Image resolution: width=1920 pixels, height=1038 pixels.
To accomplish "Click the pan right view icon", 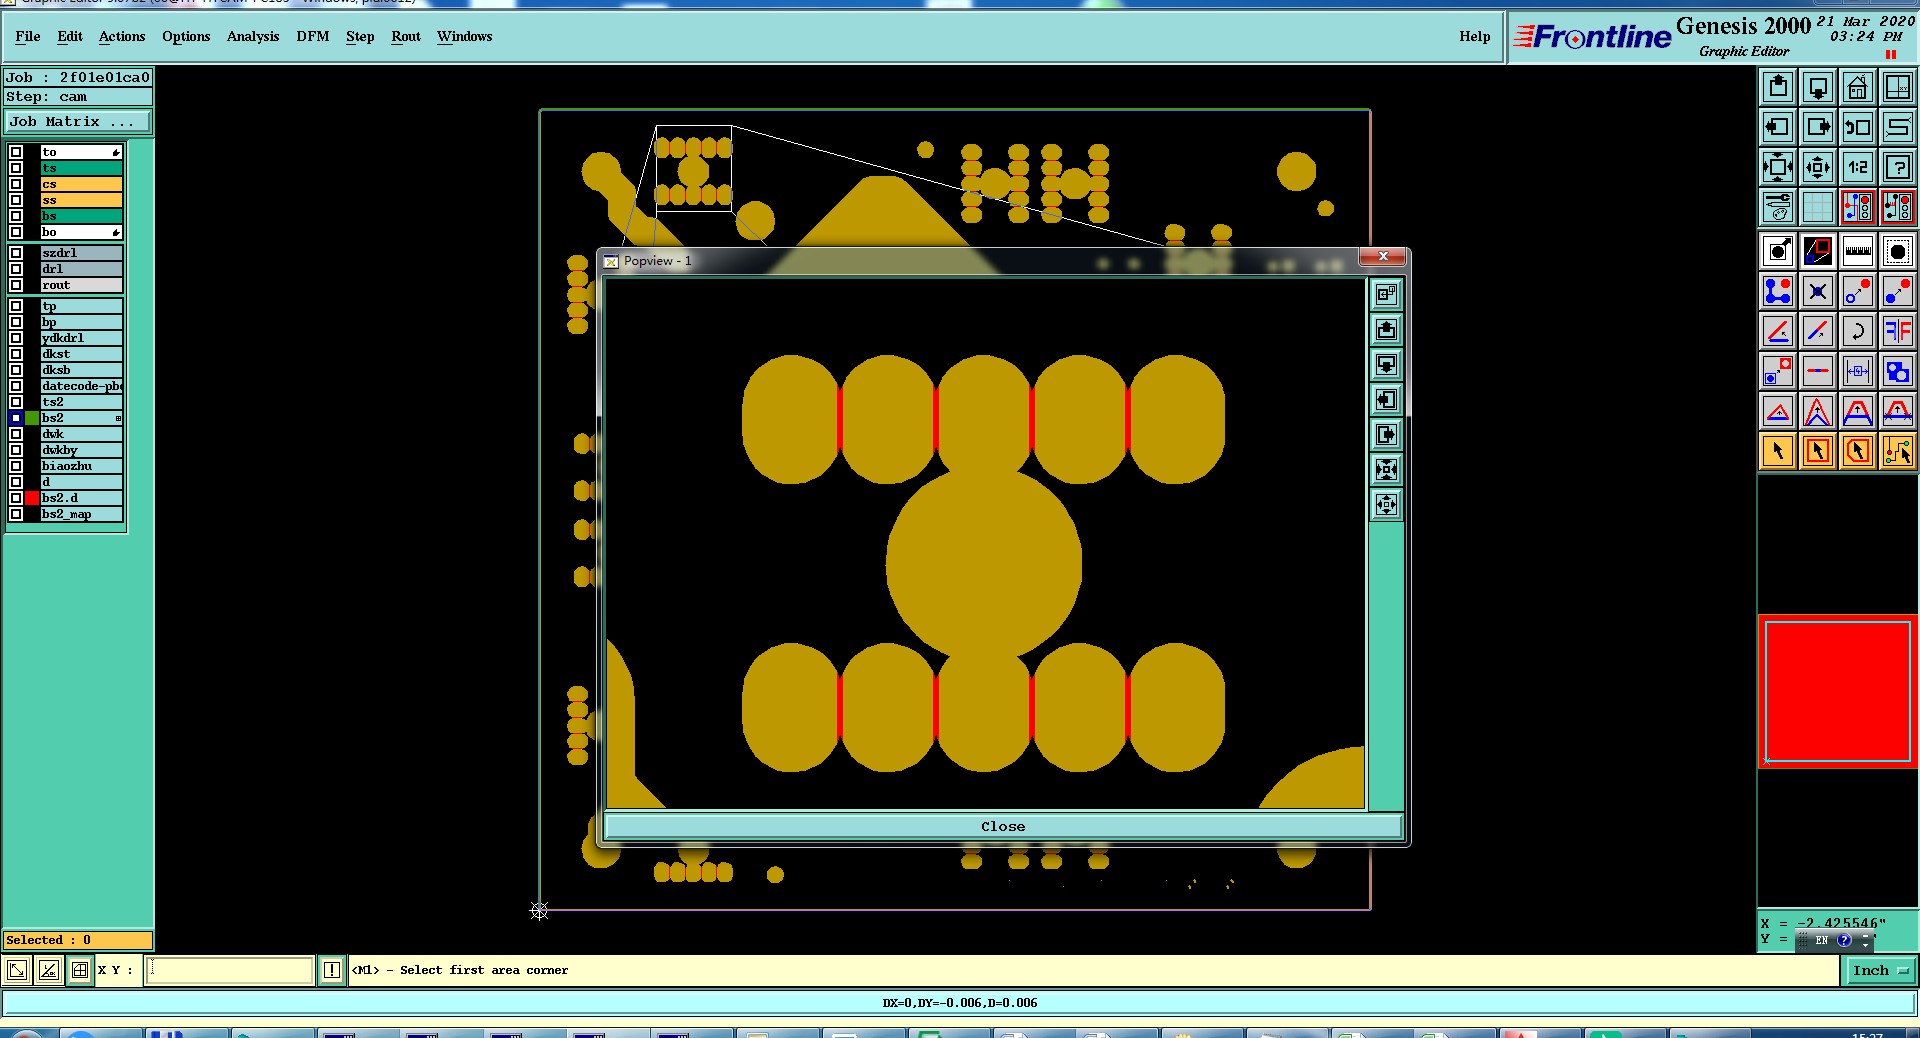I will [x=1818, y=127].
